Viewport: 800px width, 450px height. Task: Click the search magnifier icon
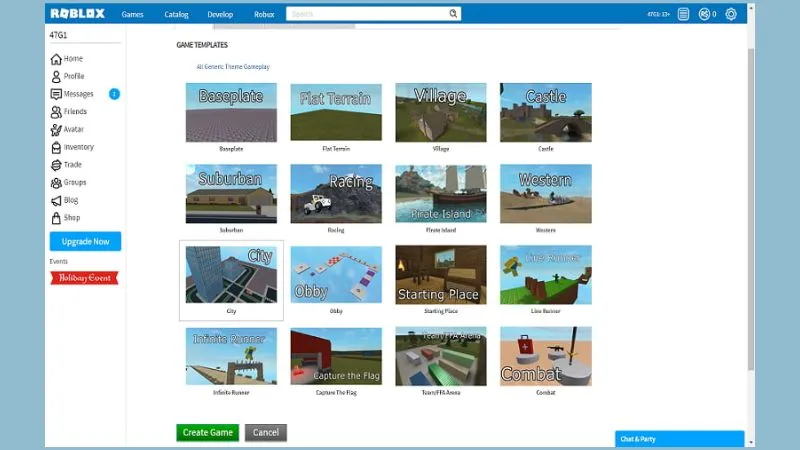point(453,14)
